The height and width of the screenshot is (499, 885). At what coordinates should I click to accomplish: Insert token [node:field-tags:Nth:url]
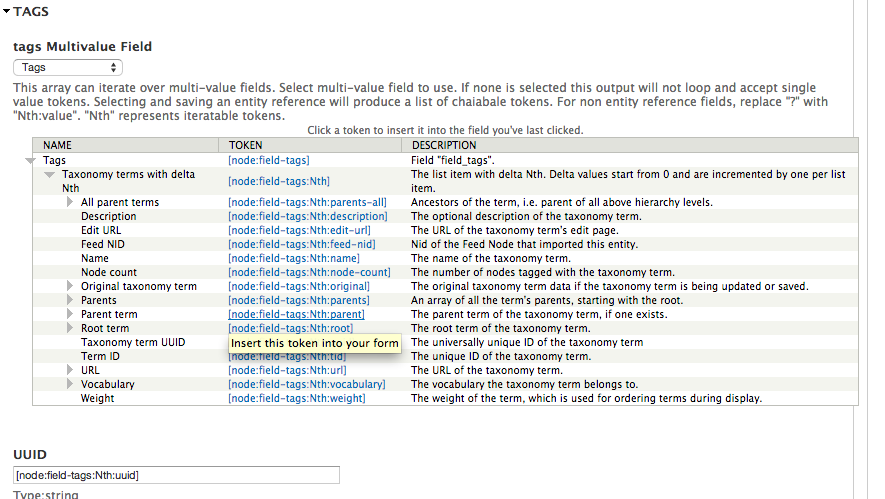[x=287, y=370]
